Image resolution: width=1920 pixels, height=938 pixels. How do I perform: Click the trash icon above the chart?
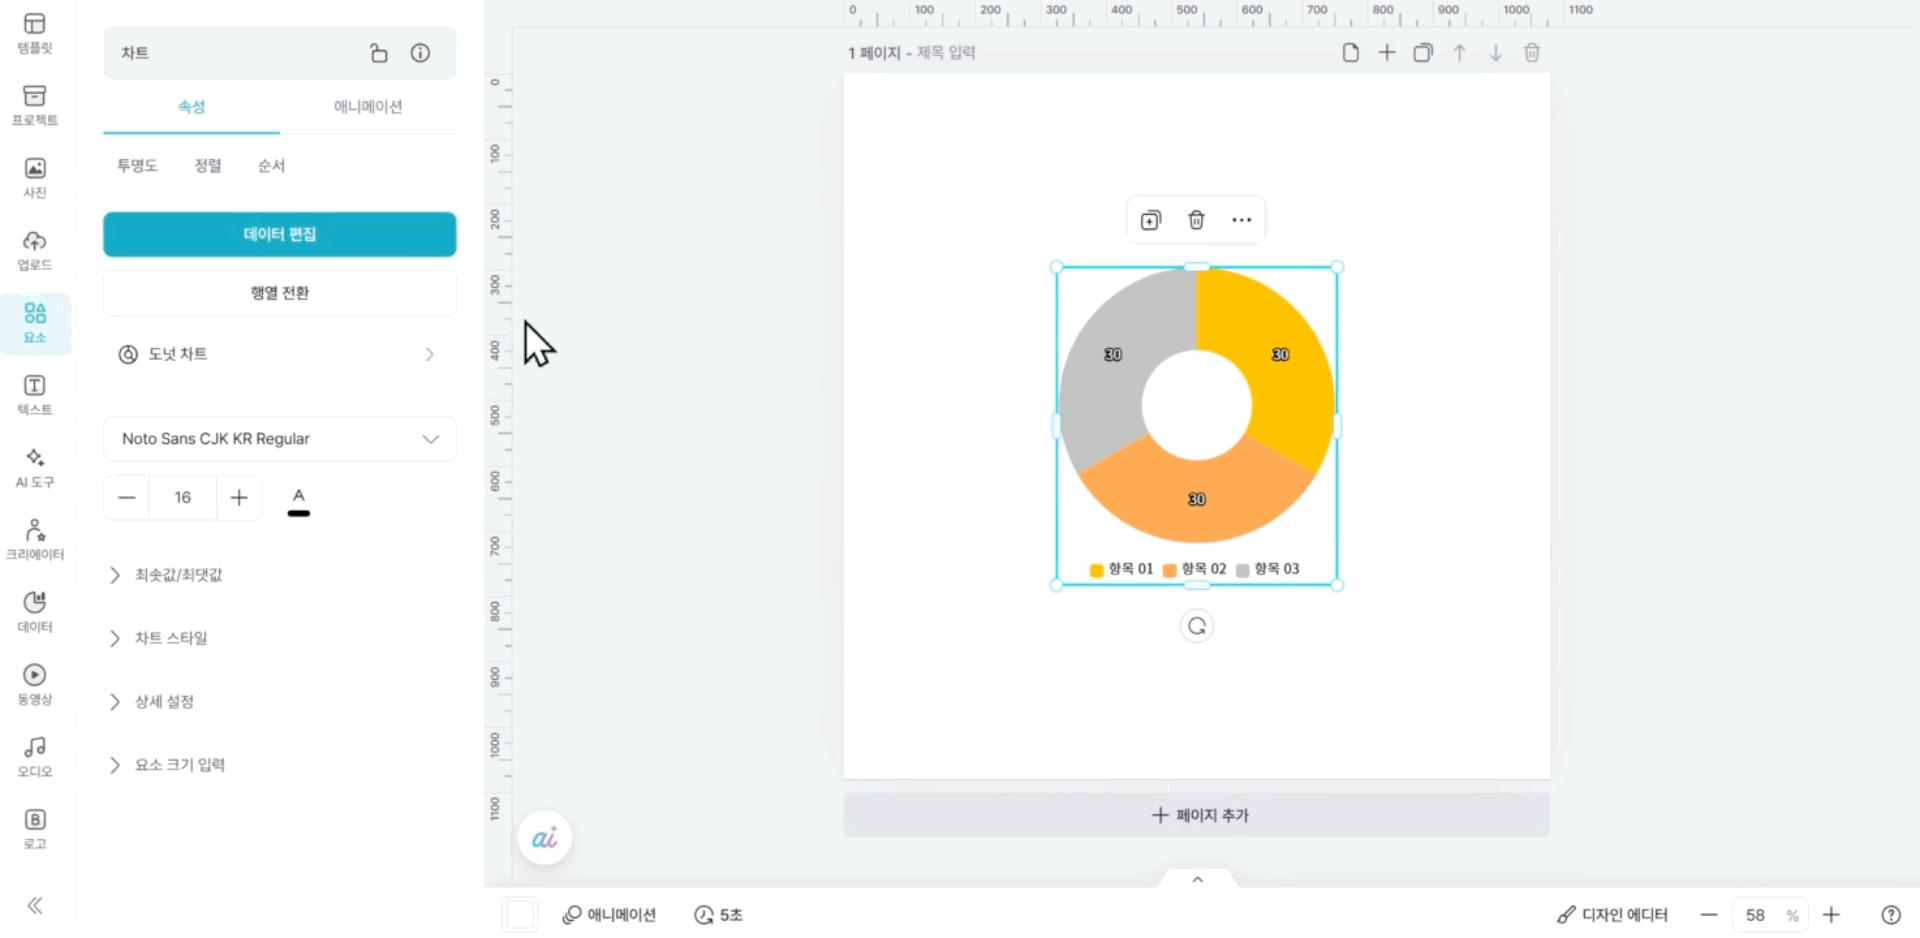coord(1196,220)
